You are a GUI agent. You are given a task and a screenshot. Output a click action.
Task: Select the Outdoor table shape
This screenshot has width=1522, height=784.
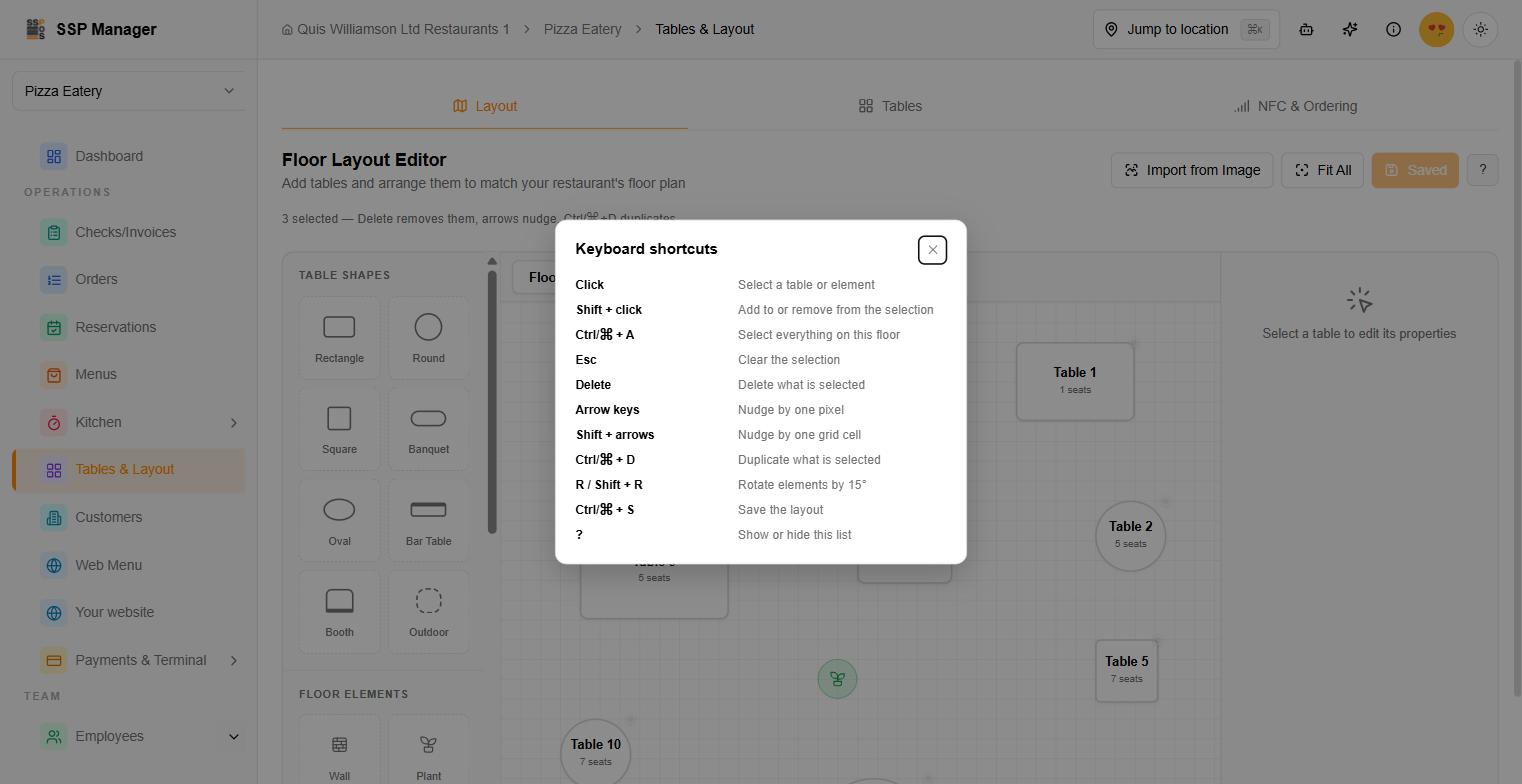coord(428,612)
